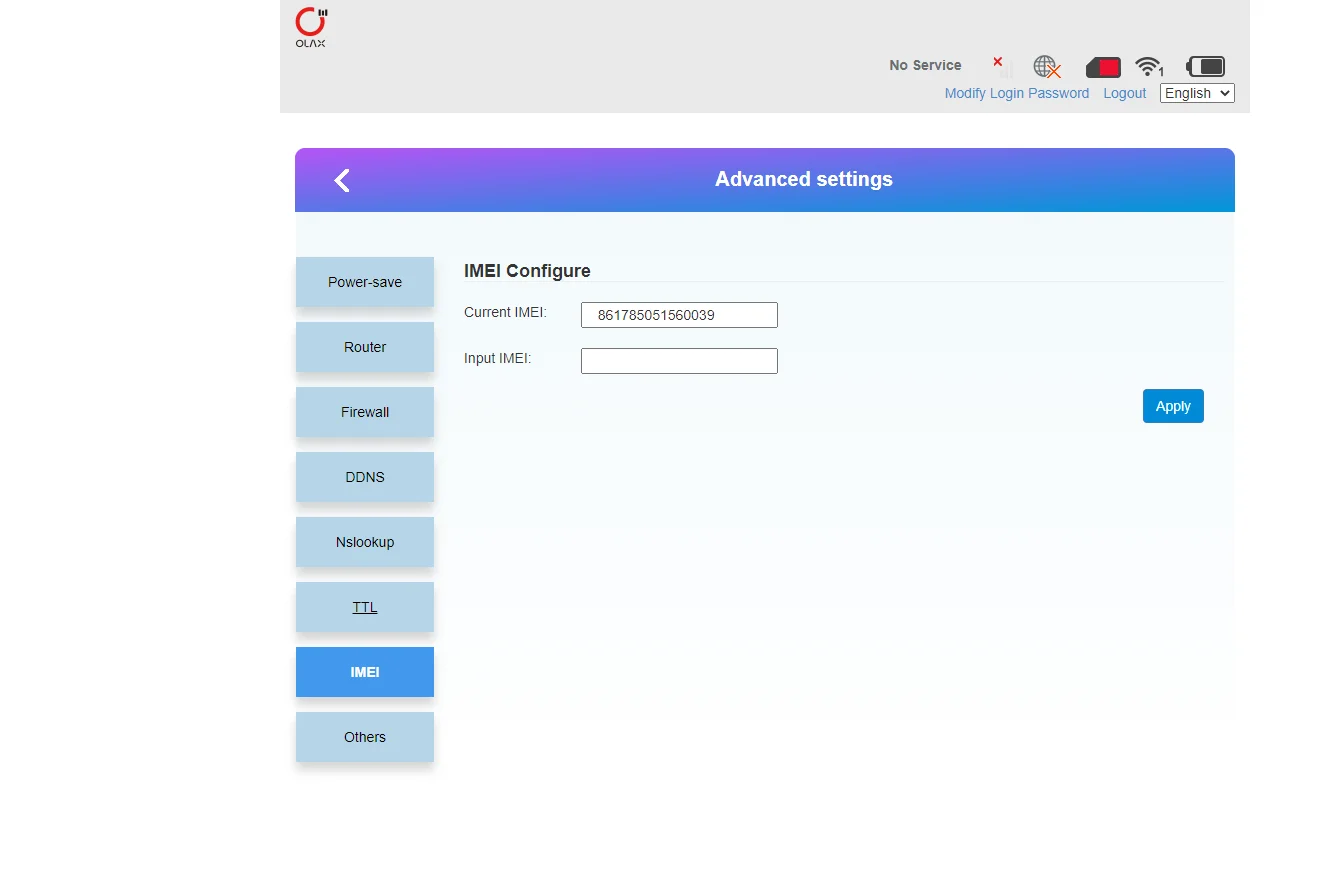This screenshot has height=872, width=1332.
Task: Open Modify Login Password link
Action: click(1016, 93)
